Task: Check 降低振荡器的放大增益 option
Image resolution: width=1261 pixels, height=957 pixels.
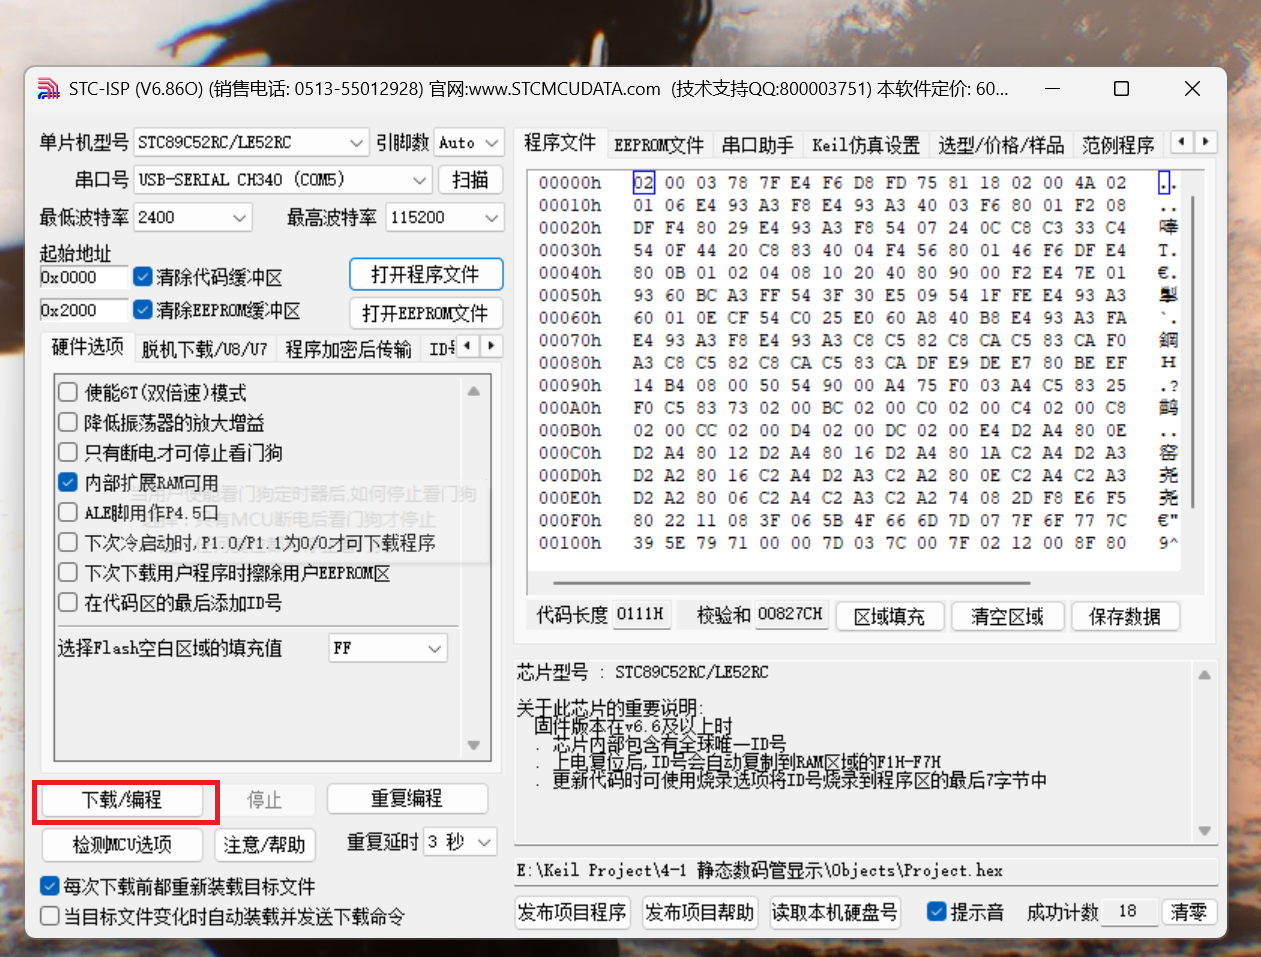Action: (x=67, y=422)
